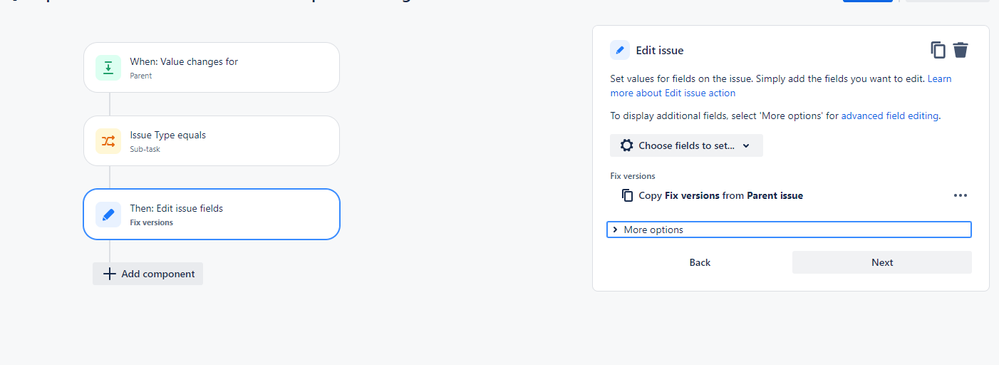Select Then: Edit issue fields action
The height and width of the screenshot is (365, 999).
(x=212, y=214)
